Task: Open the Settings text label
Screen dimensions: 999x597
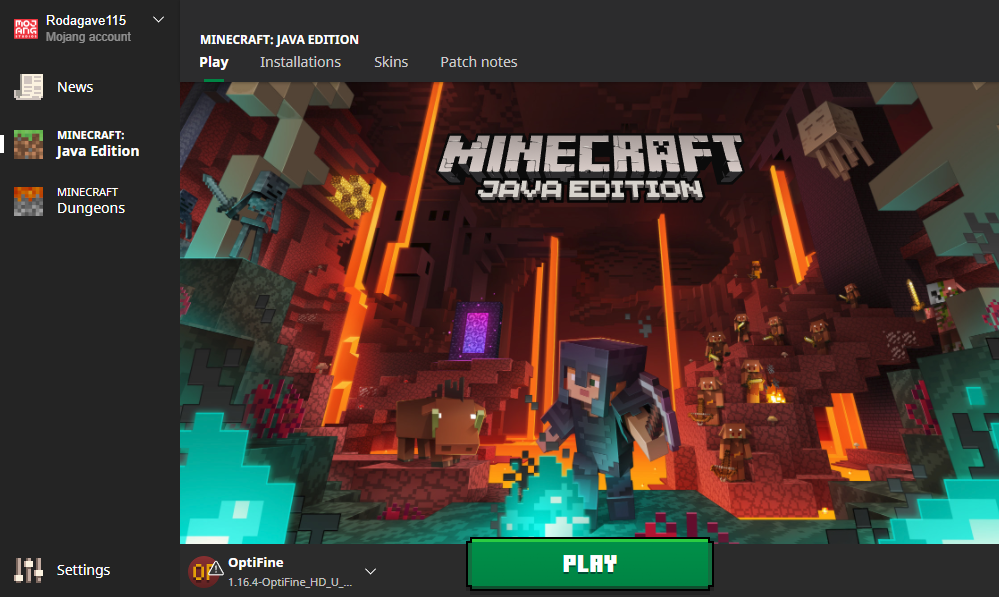Action: coord(83,570)
